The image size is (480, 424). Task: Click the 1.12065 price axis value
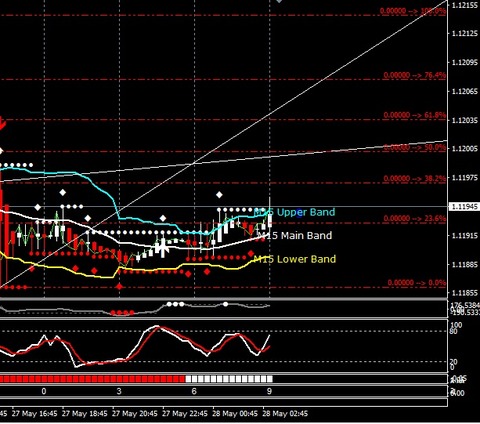[x=465, y=91]
